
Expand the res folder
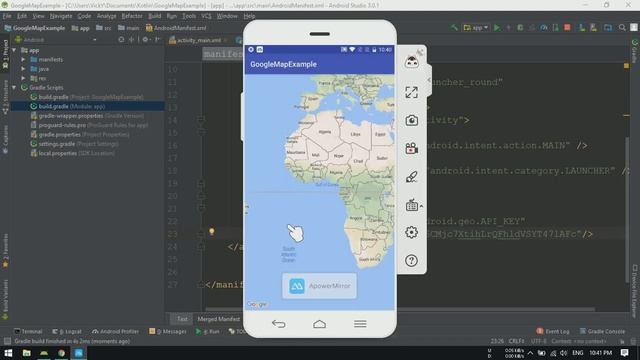23,78
